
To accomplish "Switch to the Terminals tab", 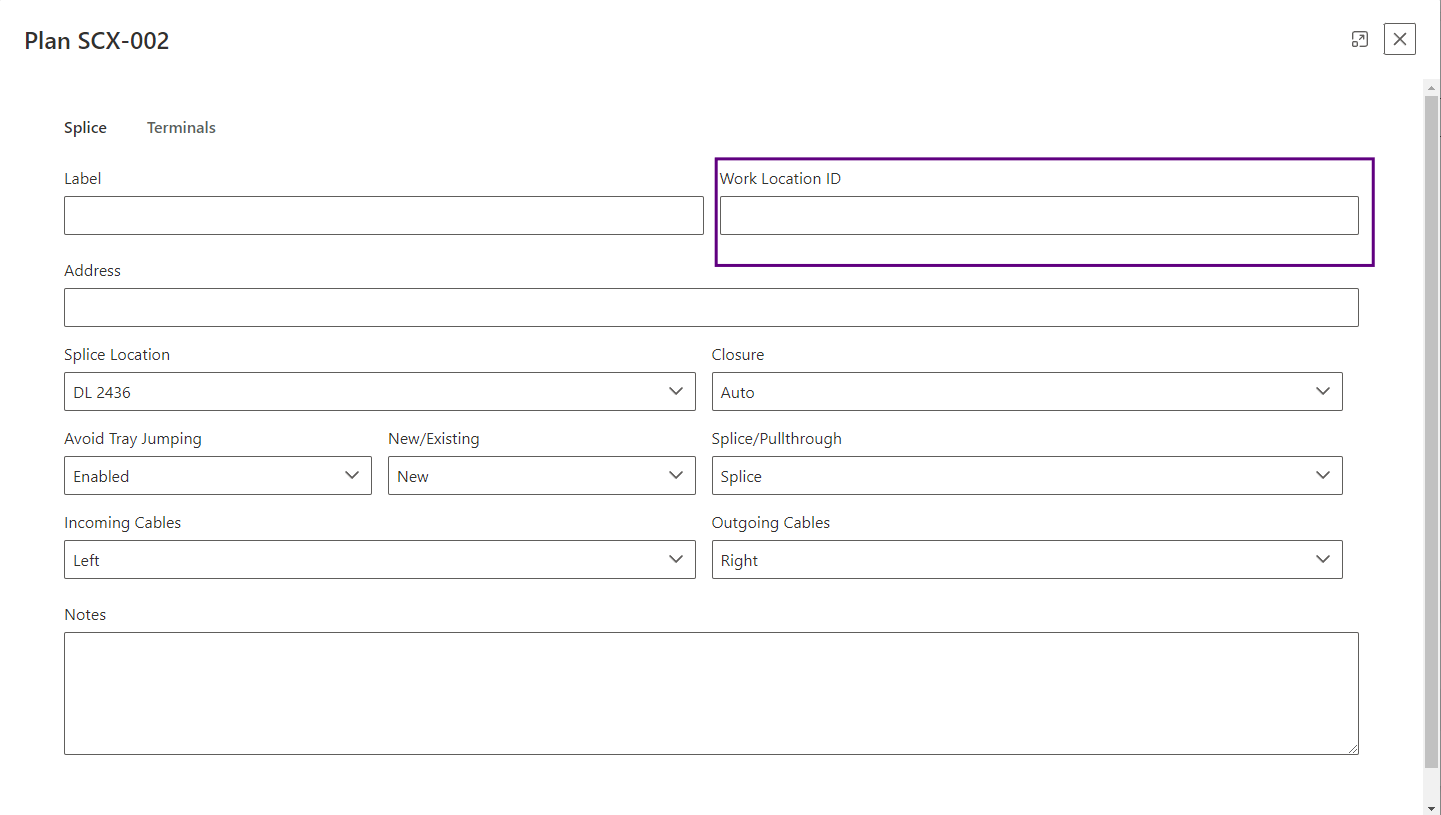I will point(181,128).
